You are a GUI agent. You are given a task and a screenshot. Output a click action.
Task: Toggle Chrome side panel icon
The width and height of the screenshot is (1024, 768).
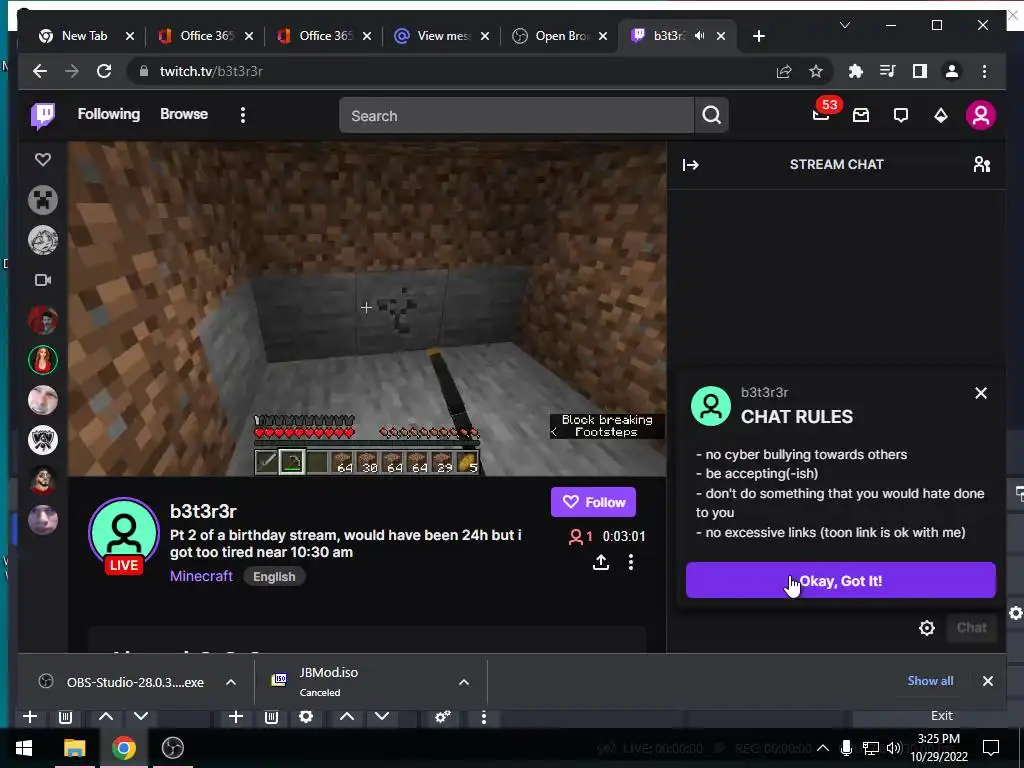[920, 71]
